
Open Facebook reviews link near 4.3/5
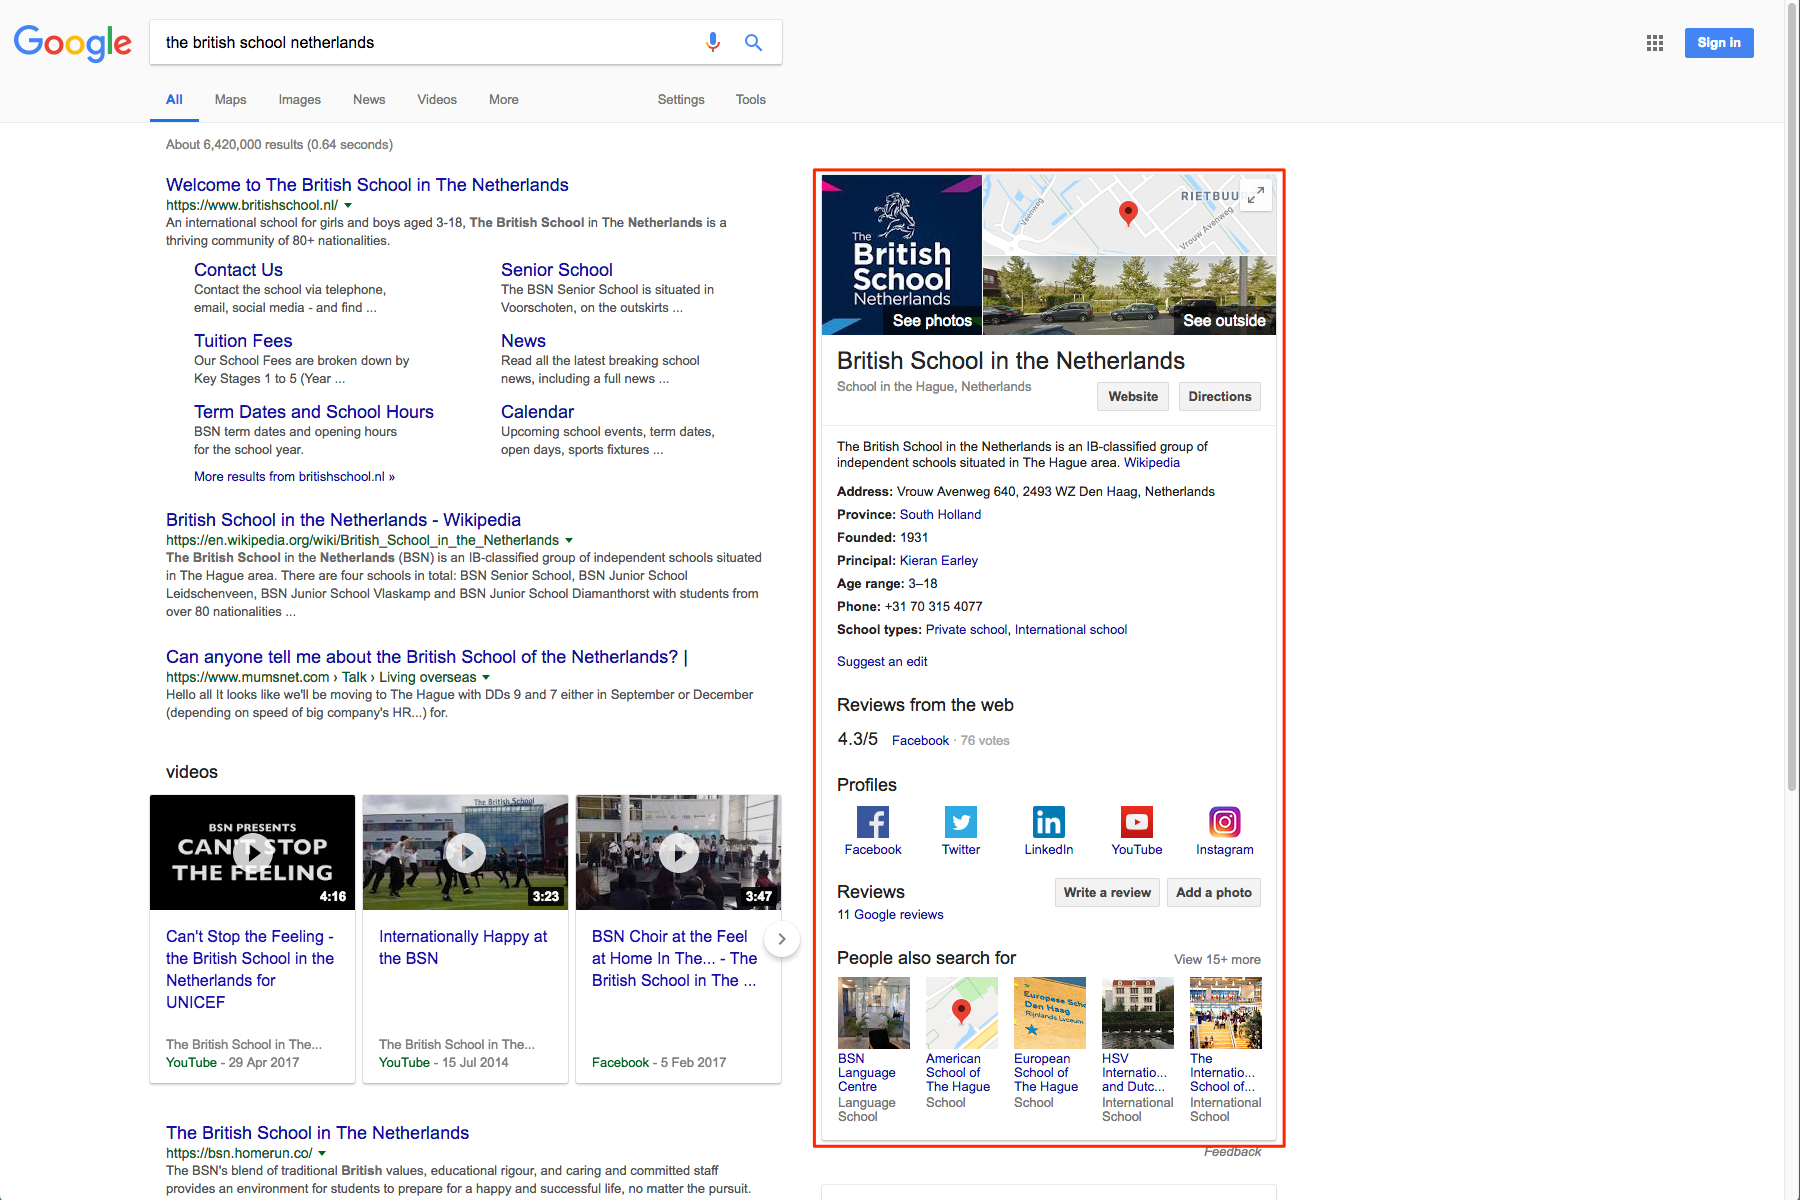[920, 741]
